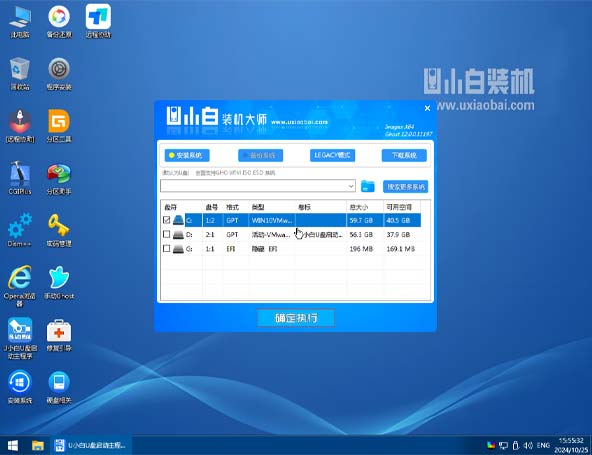Click the search more systems button
Screen dimensions: 592x455
(x=405, y=187)
